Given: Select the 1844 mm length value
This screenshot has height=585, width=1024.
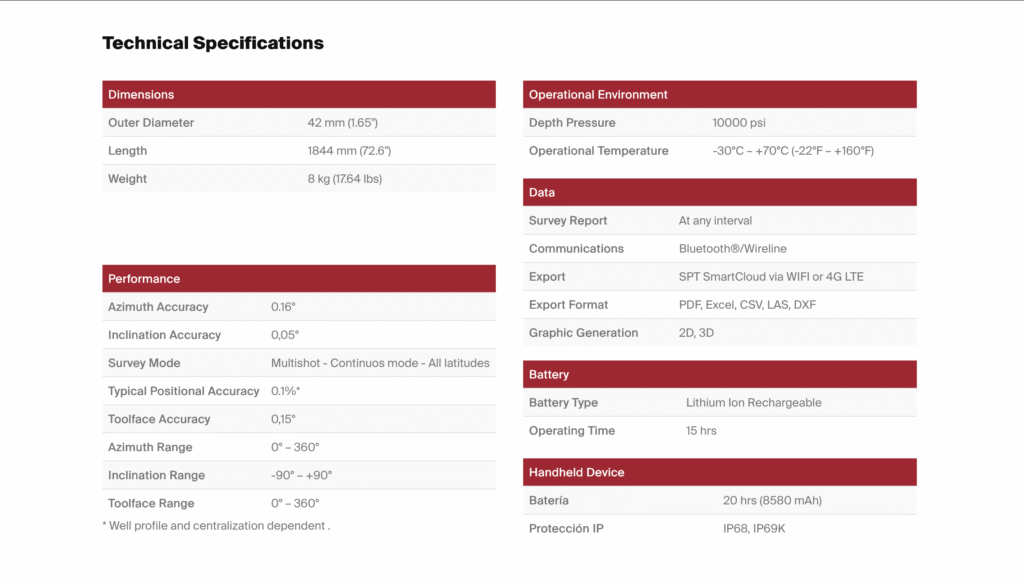Looking at the screenshot, I should [x=349, y=151].
